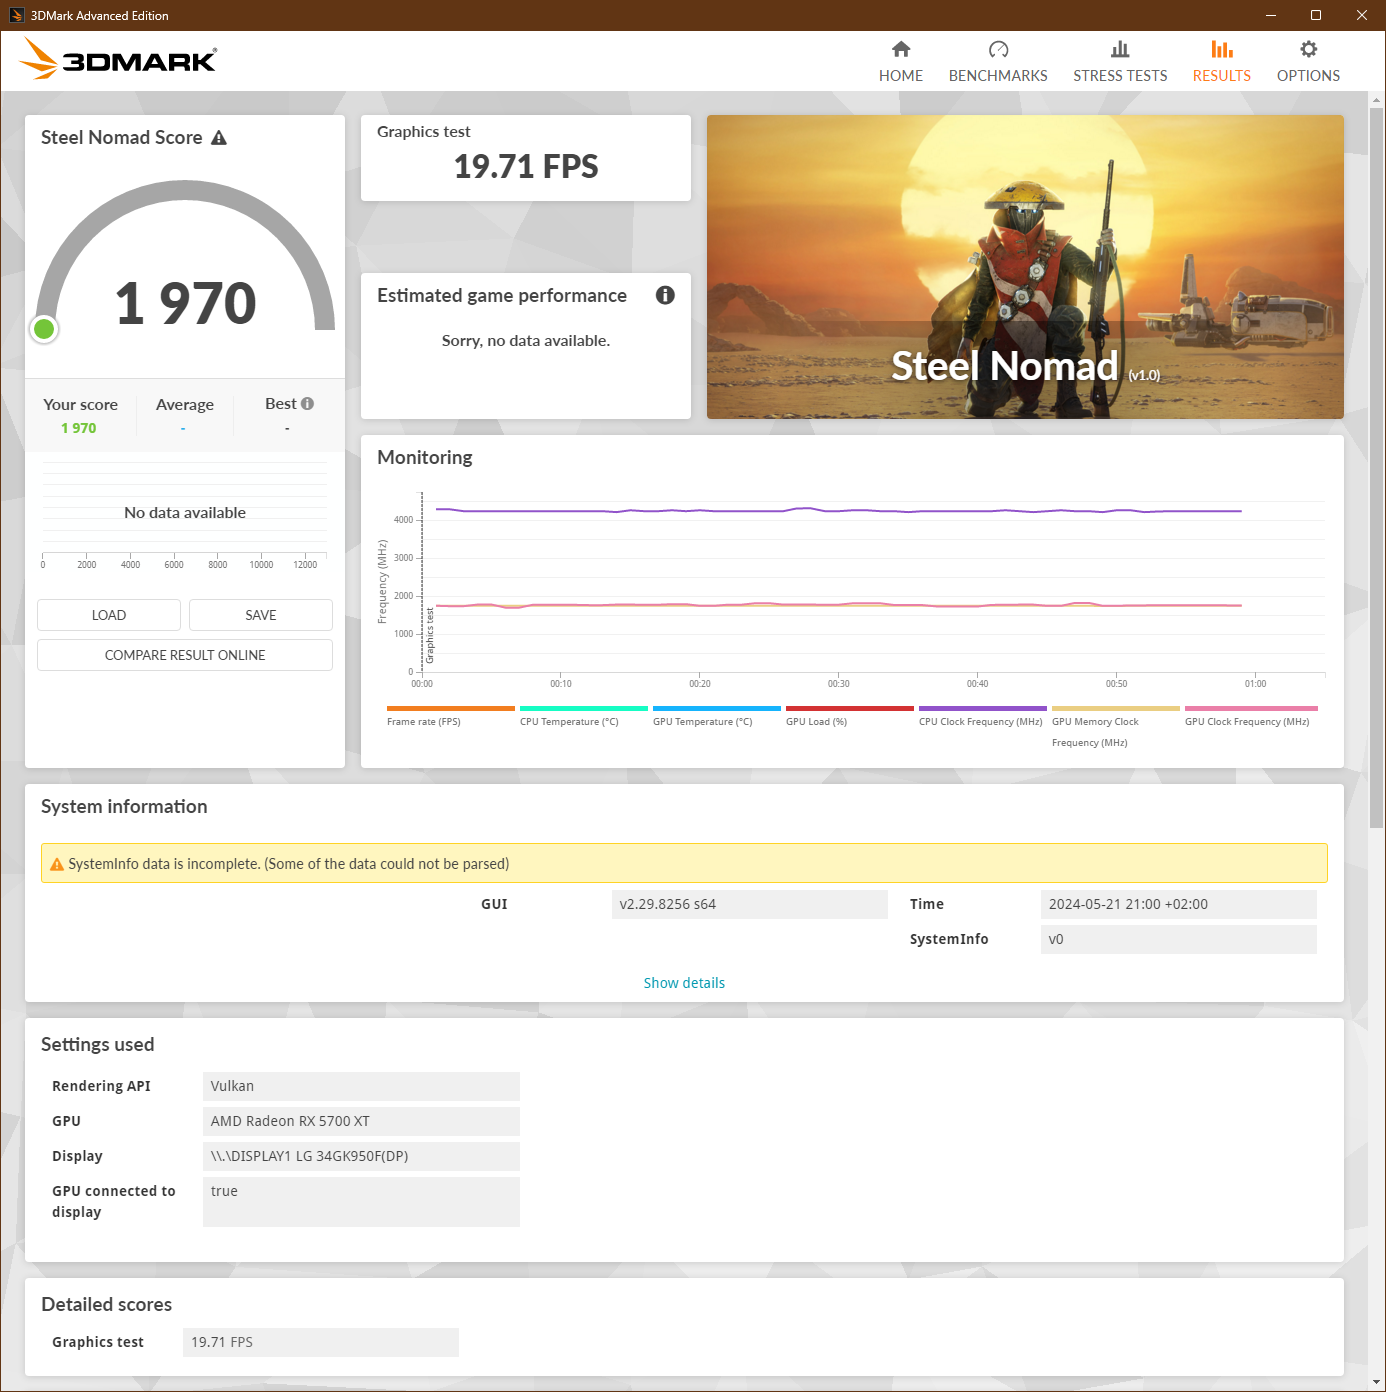Click GUI version field v2.29.8256 s64
Screen dimensions: 1386x1392
pyautogui.click(x=750, y=904)
